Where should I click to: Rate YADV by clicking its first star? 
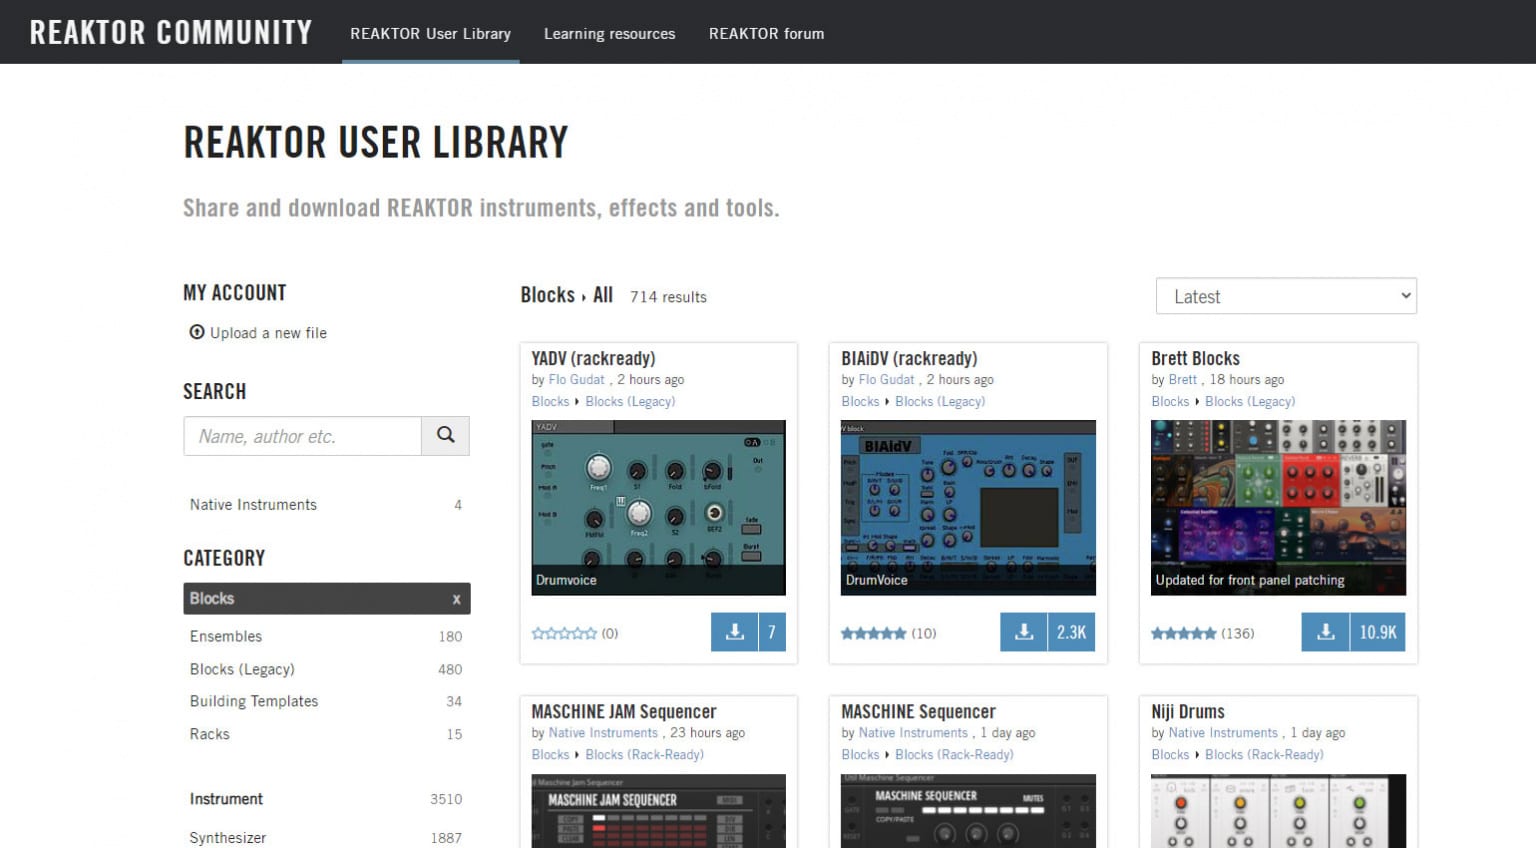tap(536, 632)
